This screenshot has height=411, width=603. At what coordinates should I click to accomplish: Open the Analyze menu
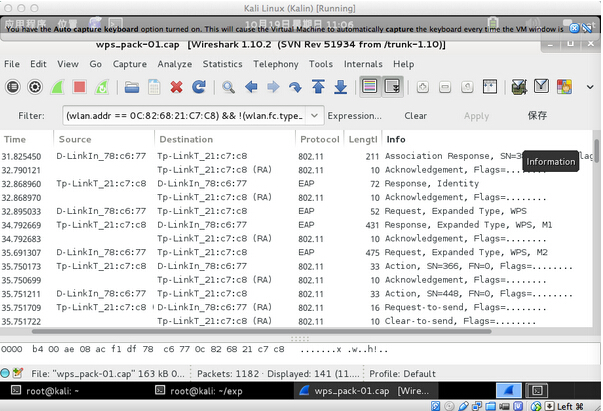[x=175, y=64]
